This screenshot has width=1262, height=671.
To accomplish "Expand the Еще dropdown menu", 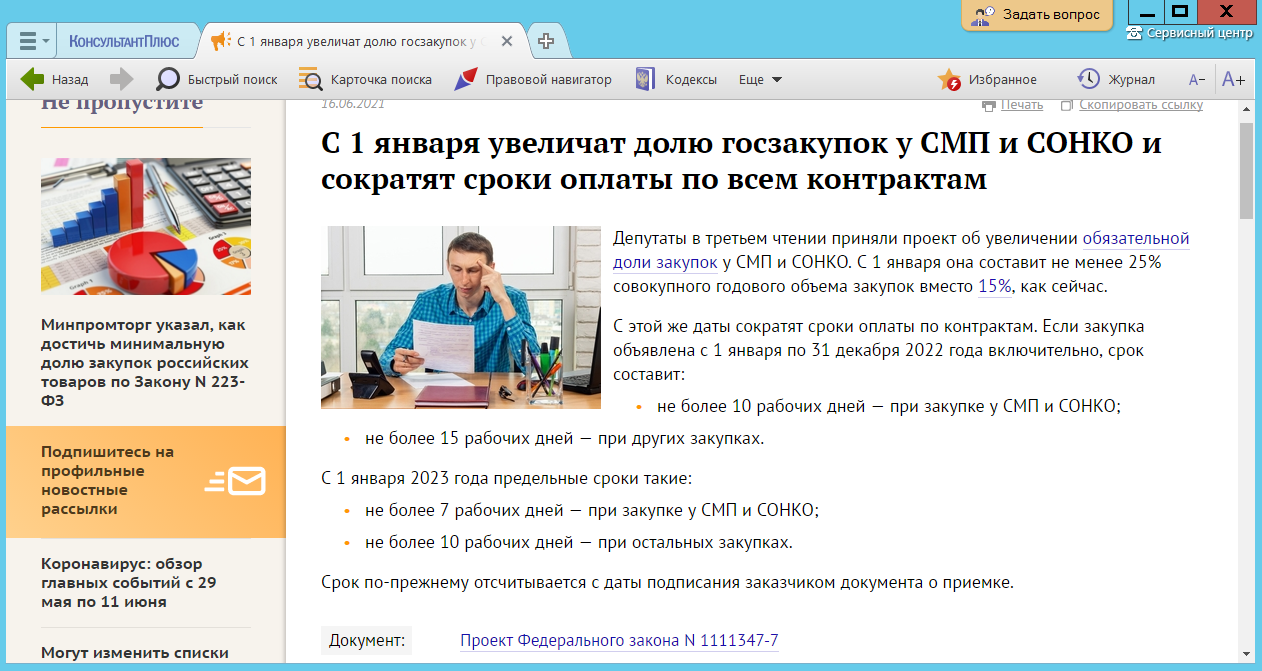I will (760, 79).
